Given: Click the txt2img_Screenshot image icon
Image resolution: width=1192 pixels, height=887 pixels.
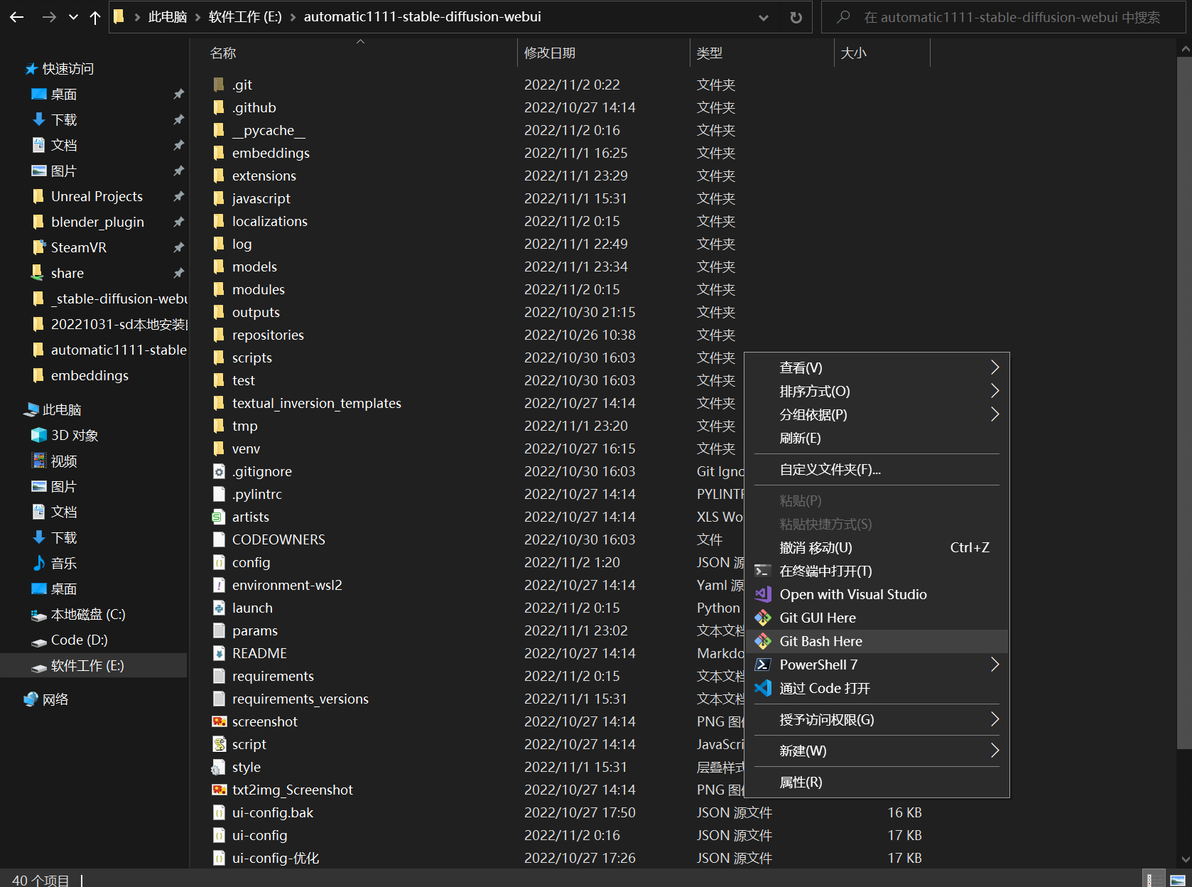Looking at the screenshot, I should point(219,790).
